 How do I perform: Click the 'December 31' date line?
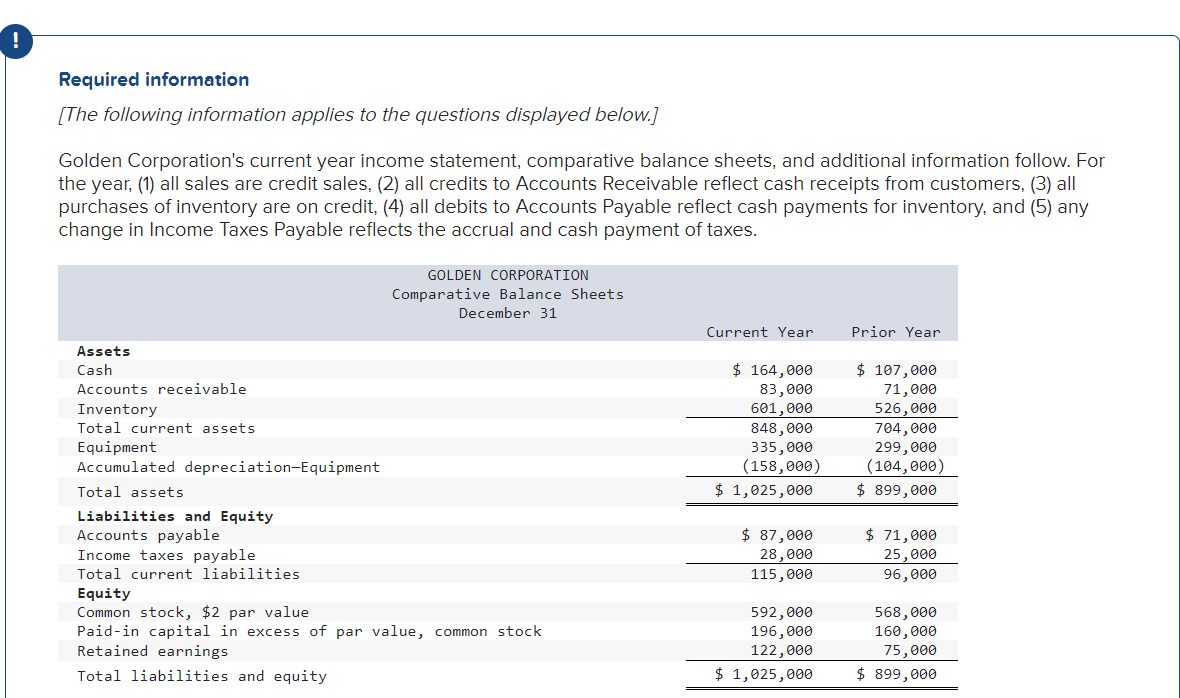tap(508, 313)
